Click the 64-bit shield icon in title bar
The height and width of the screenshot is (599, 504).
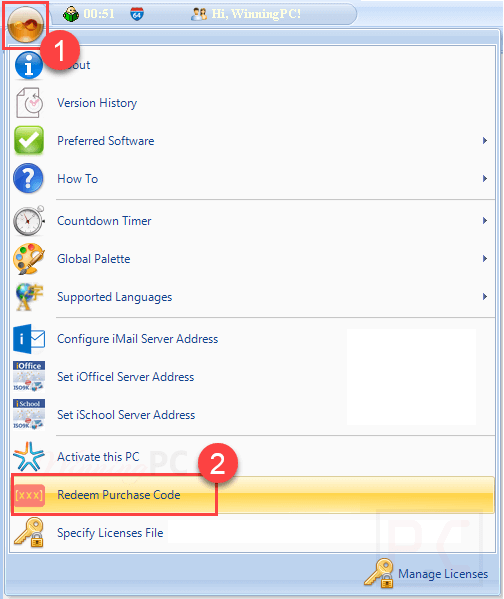pyautogui.click(x=137, y=14)
